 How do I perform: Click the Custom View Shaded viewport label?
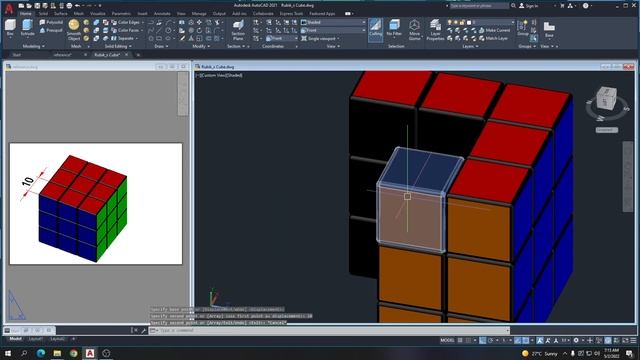point(220,76)
